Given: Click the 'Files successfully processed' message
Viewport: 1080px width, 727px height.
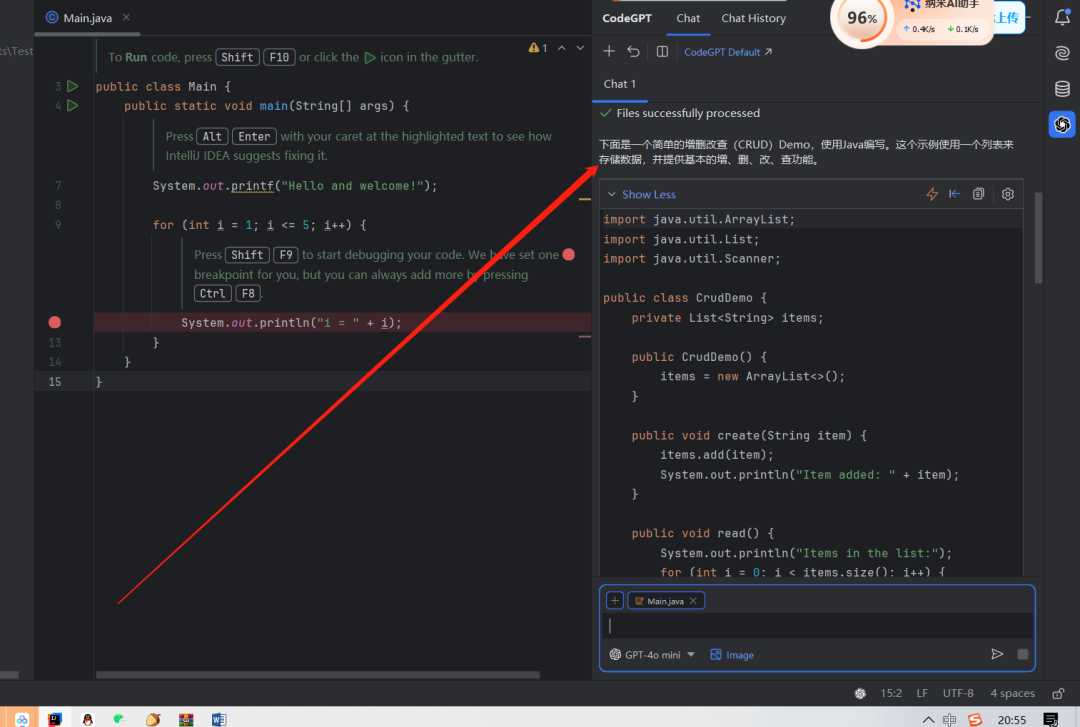Looking at the screenshot, I should pyautogui.click(x=687, y=113).
